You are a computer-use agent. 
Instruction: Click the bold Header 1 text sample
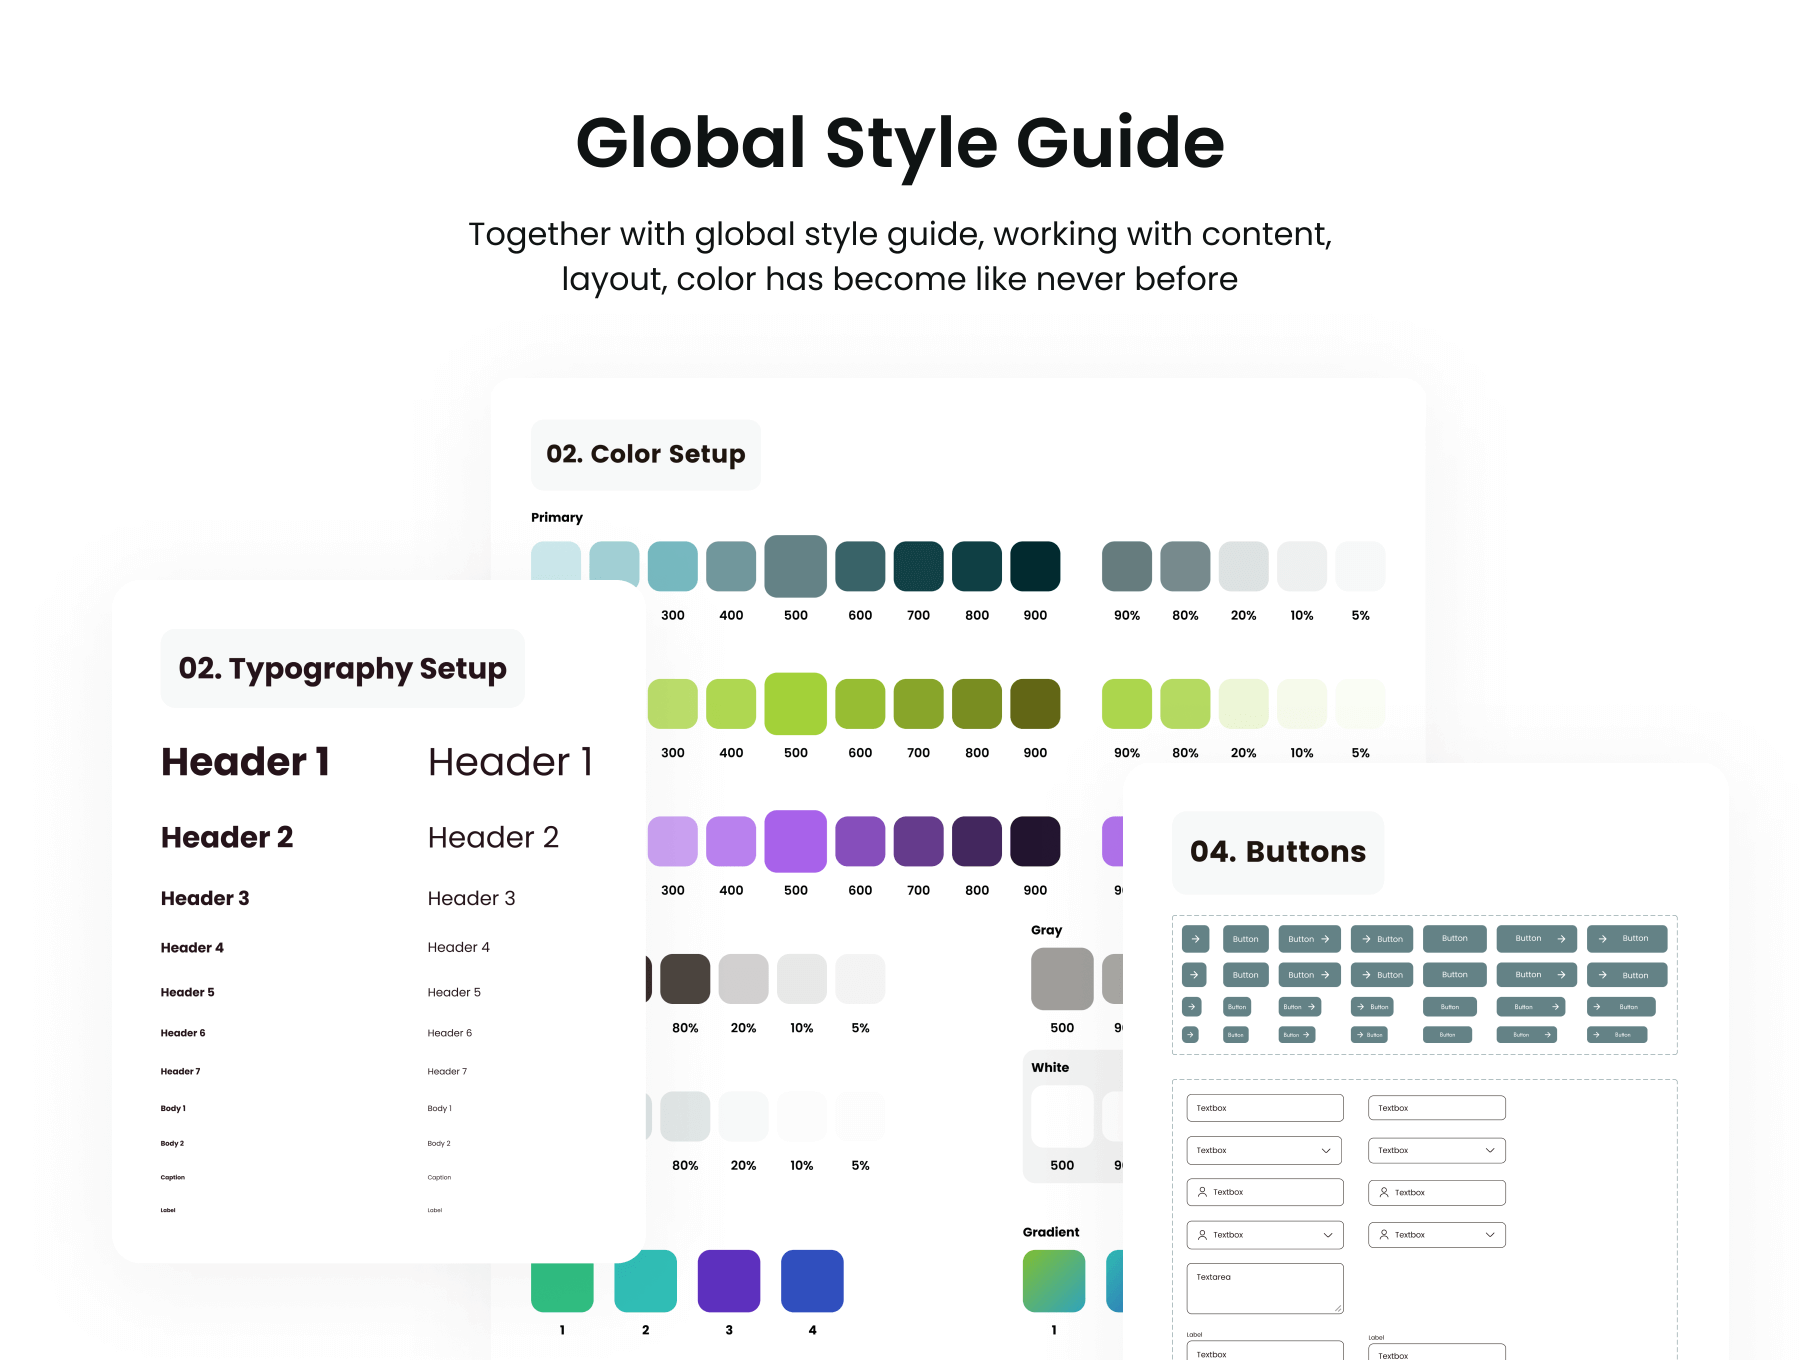245,762
